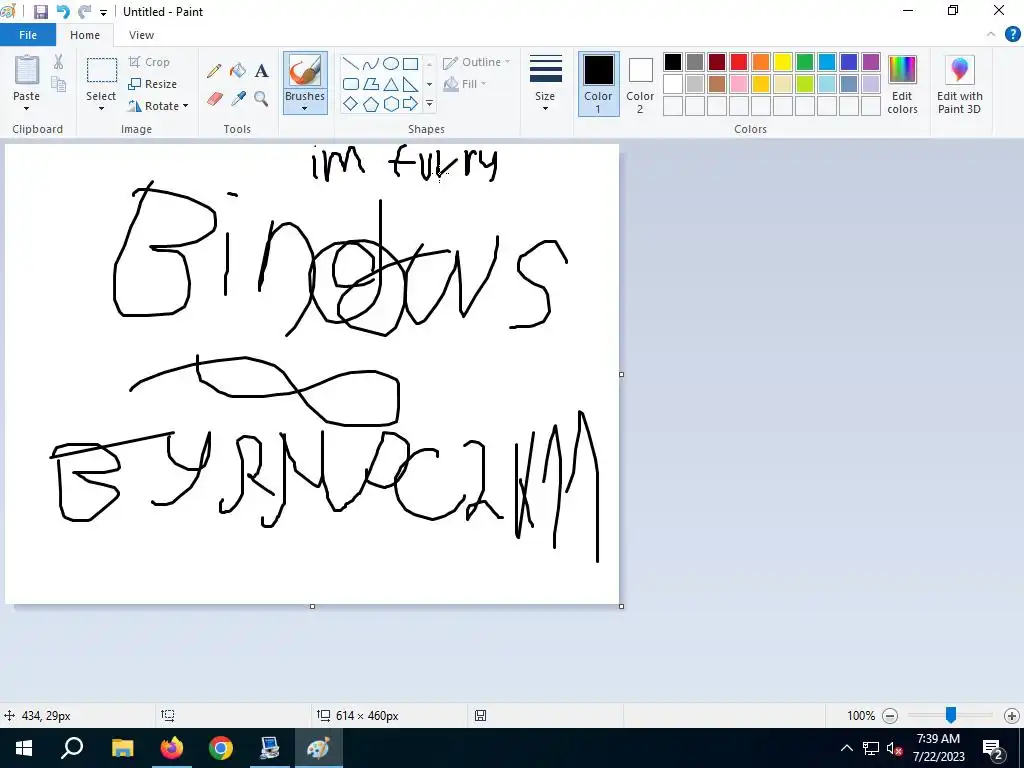The width and height of the screenshot is (1024, 768).
Task: Click the Undo arrow in title bar
Action: (63, 12)
